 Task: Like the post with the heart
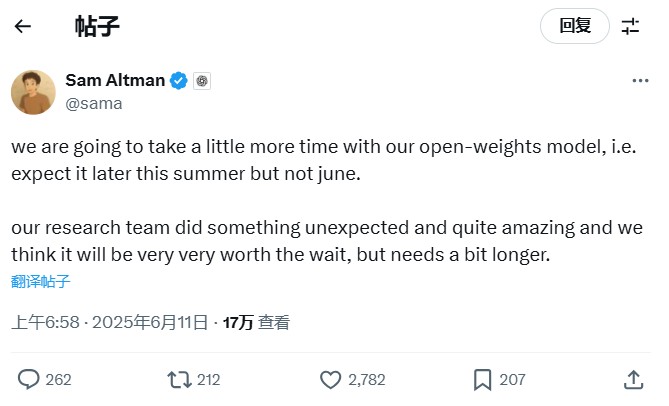330,379
